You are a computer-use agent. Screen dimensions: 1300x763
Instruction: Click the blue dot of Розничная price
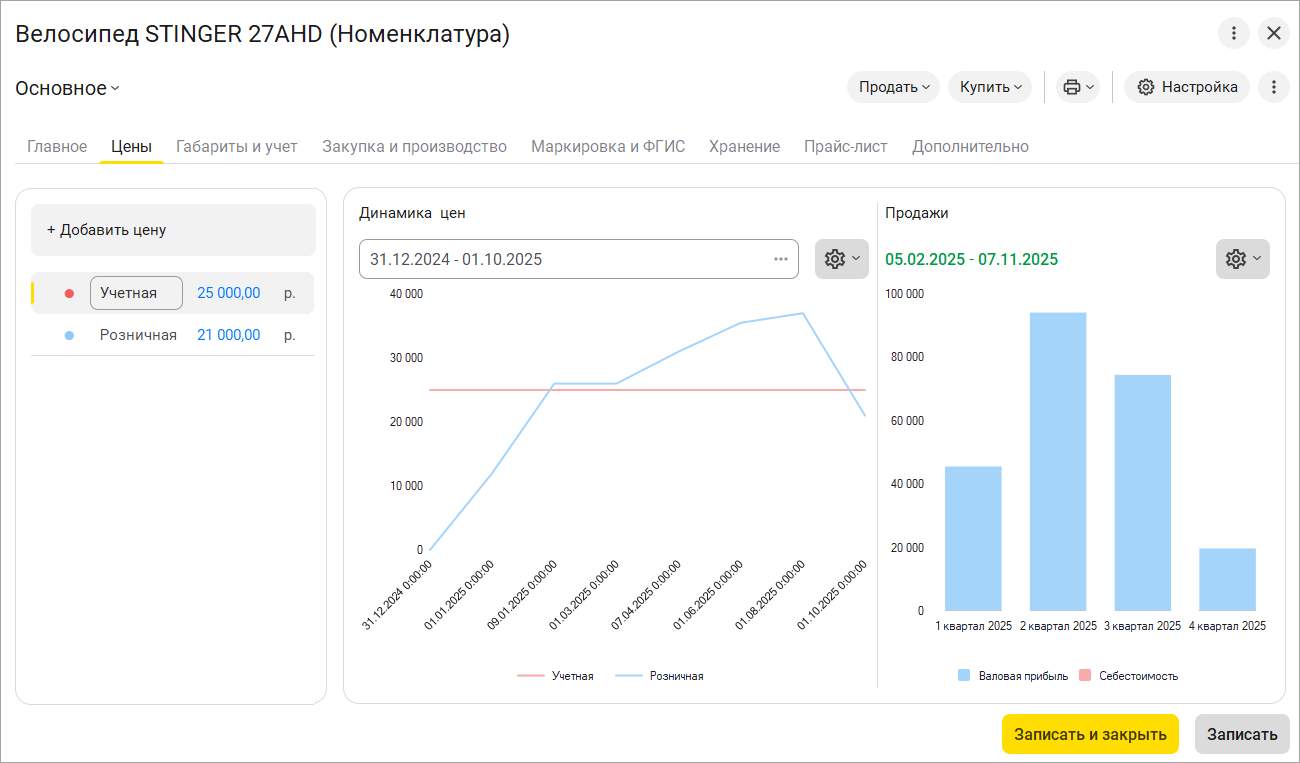coord(69,335)
